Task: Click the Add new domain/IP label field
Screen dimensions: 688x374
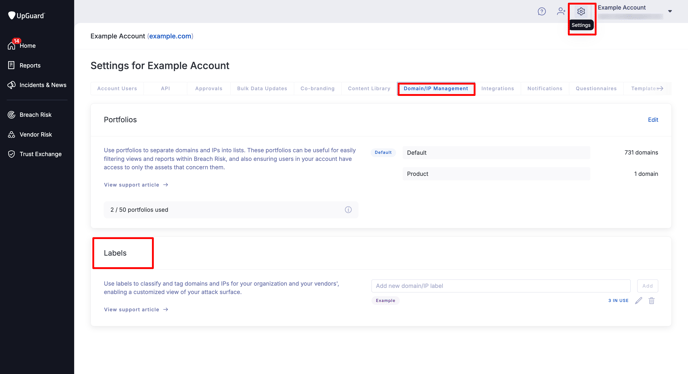Action: click(501, 286)
